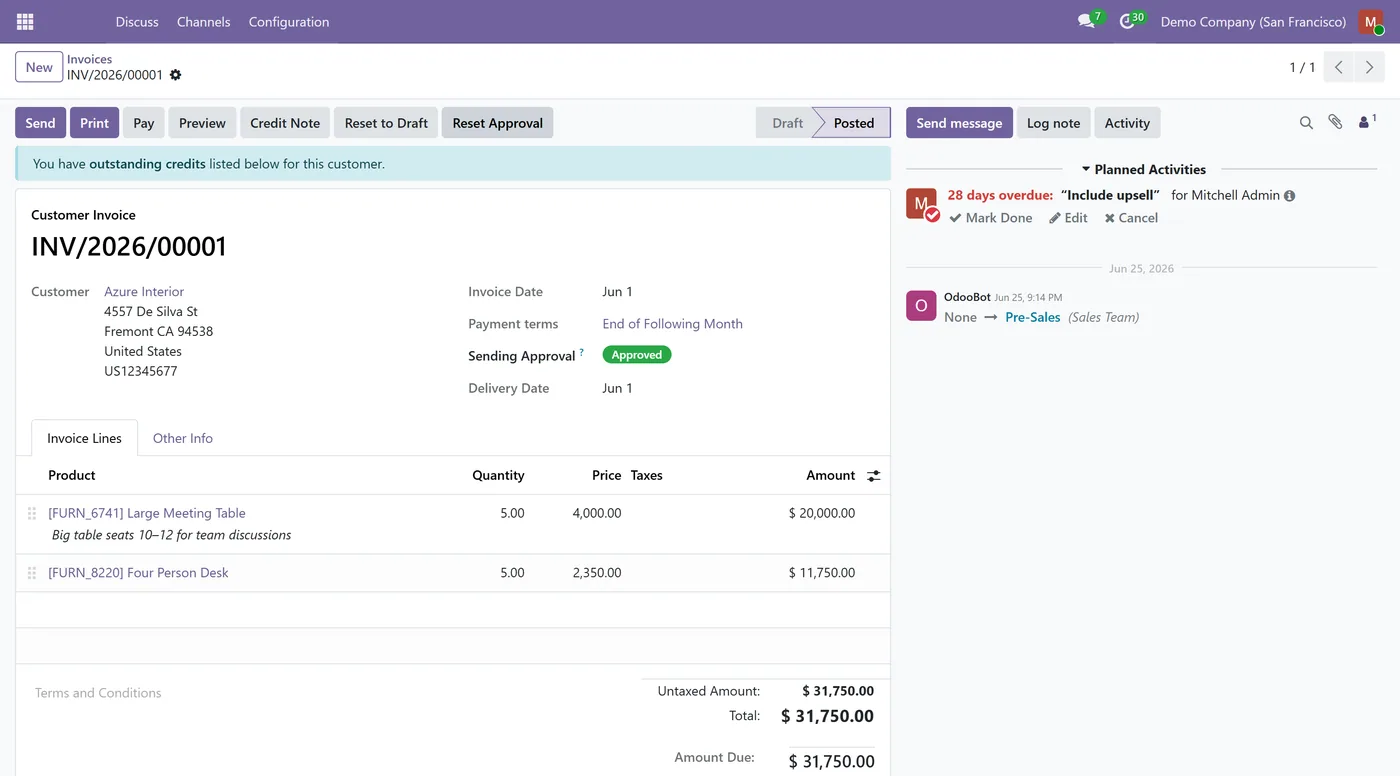Click OdooBot avatar in message log

(x=921, y=306)
